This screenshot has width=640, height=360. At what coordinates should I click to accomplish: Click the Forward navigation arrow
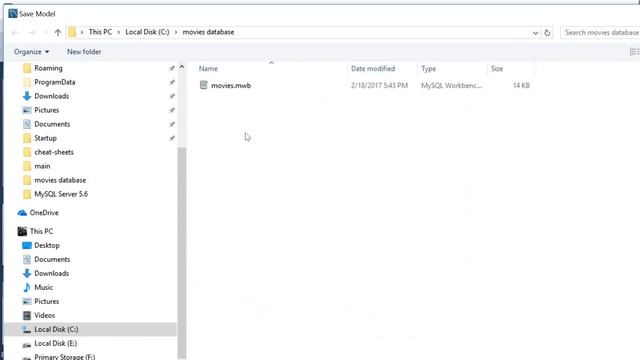click(x=32, y=32)
